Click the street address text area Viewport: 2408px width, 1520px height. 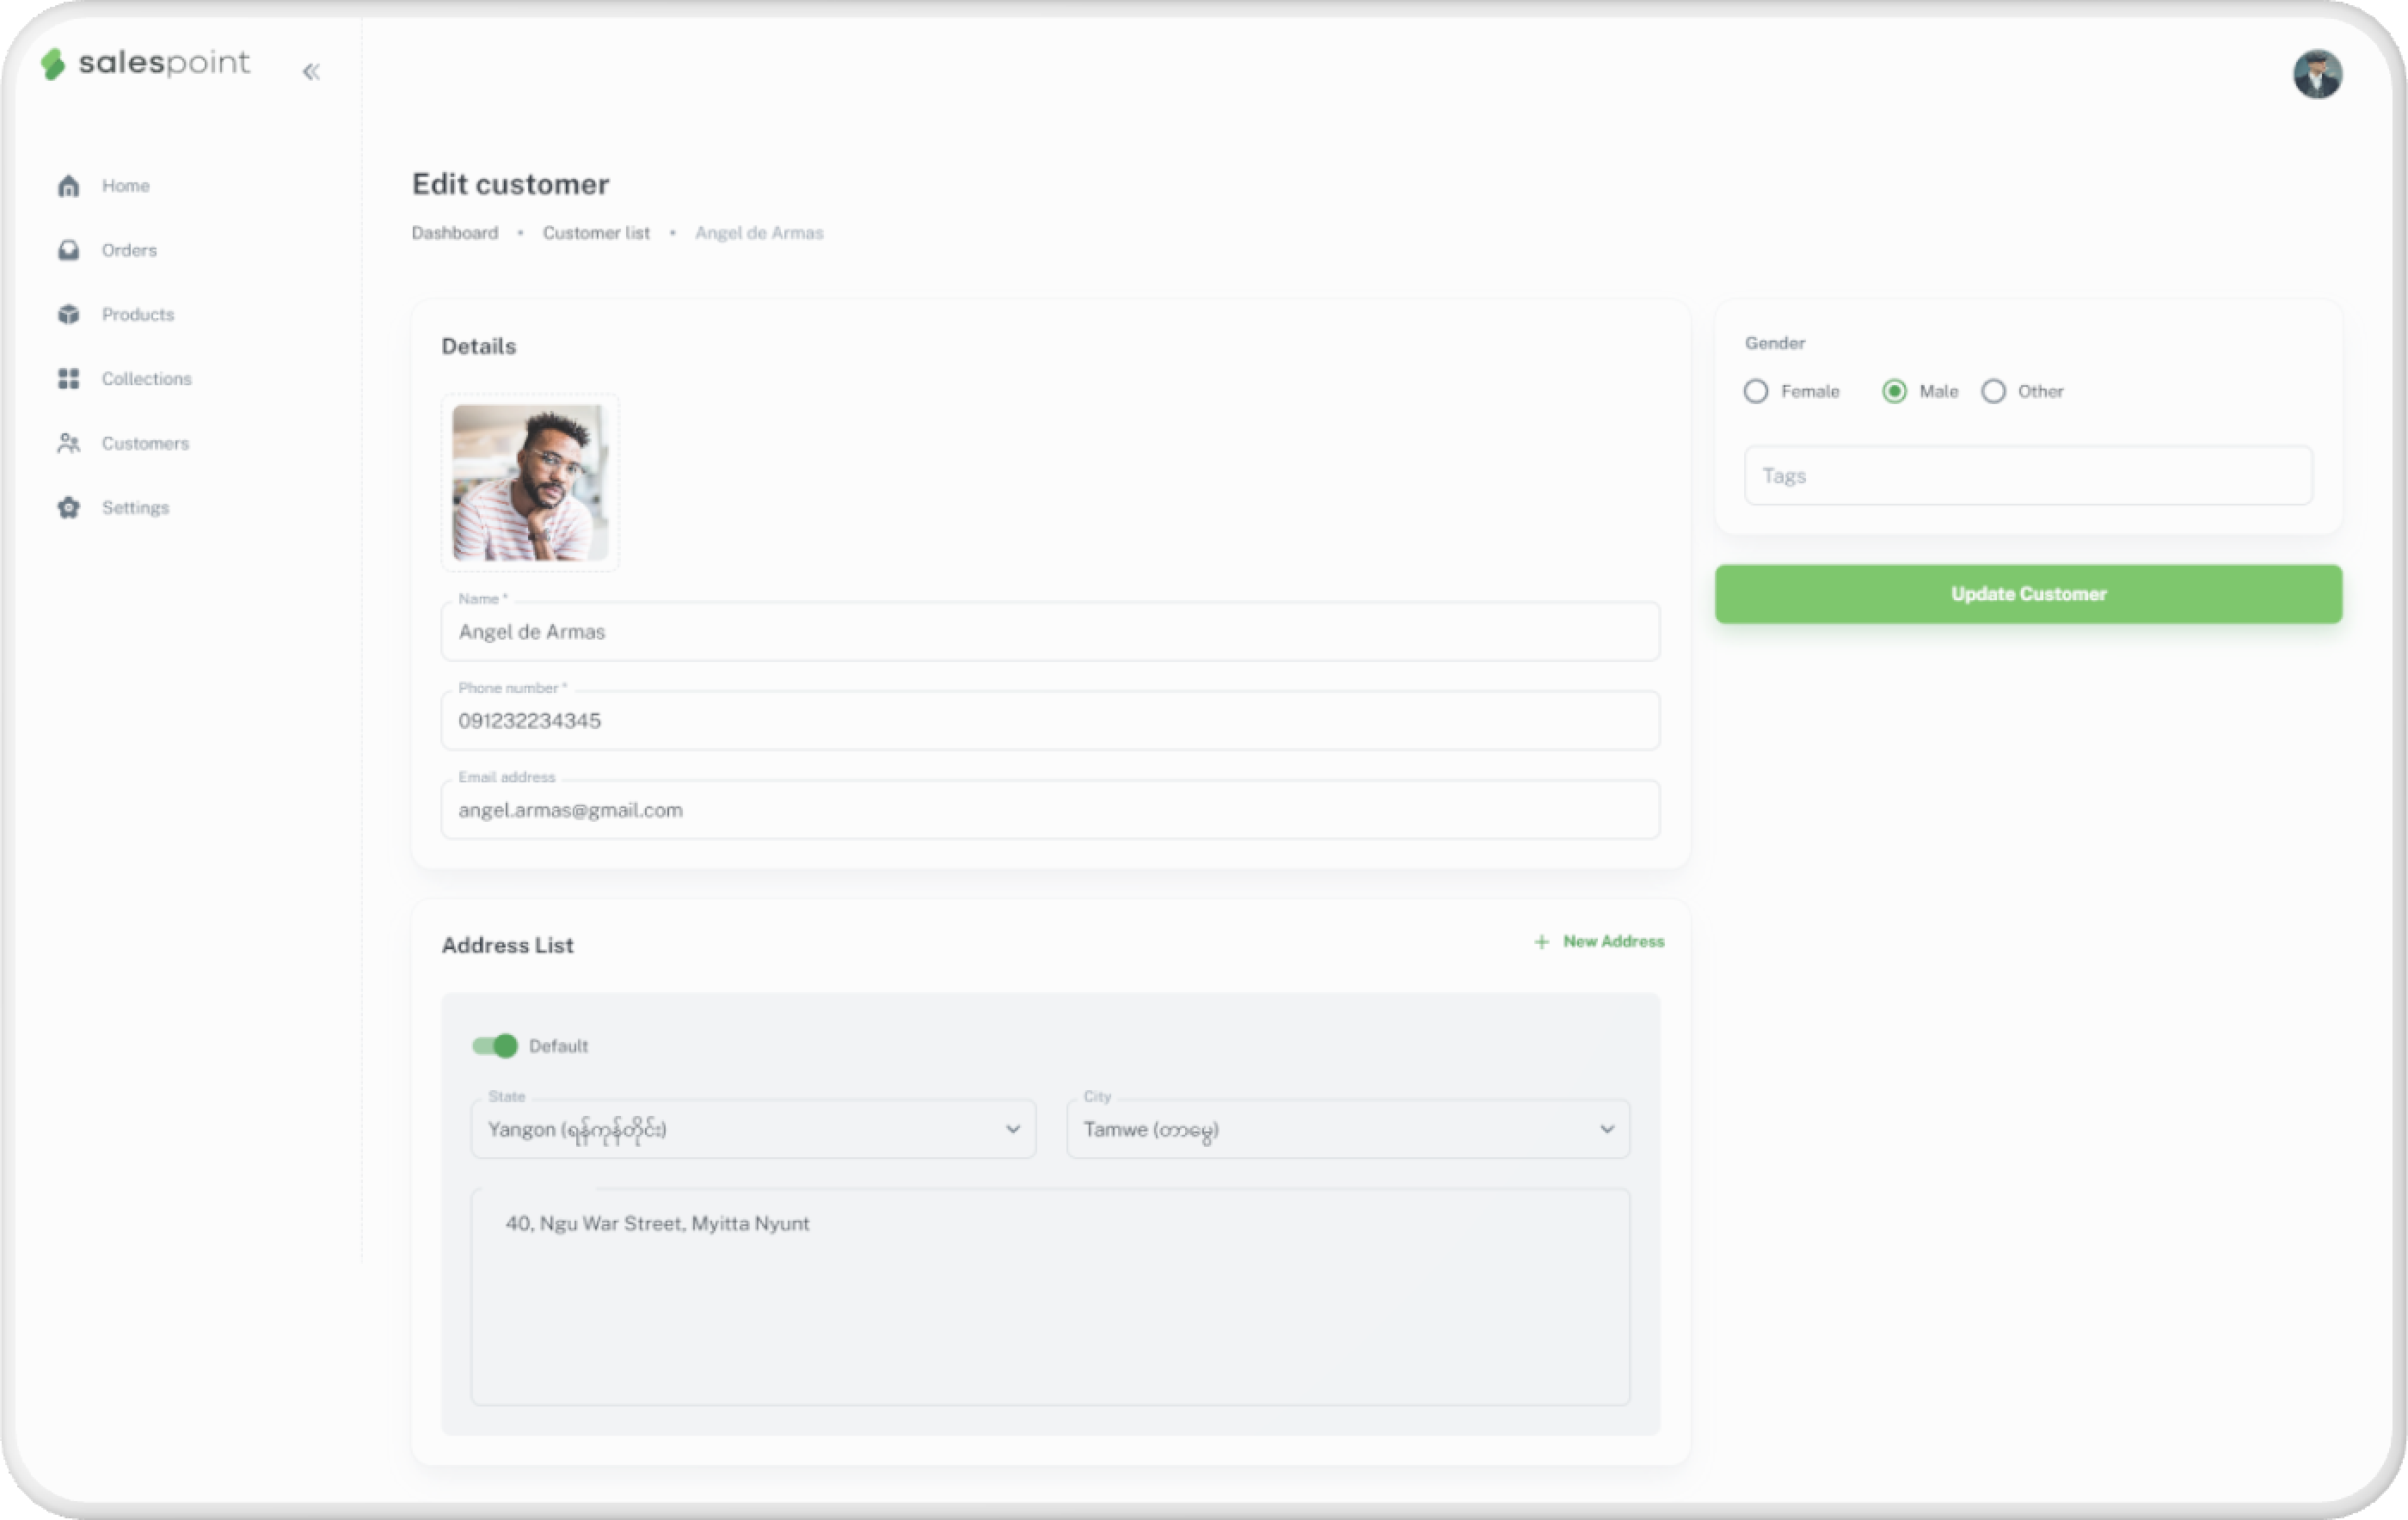click(1050, 1296)
